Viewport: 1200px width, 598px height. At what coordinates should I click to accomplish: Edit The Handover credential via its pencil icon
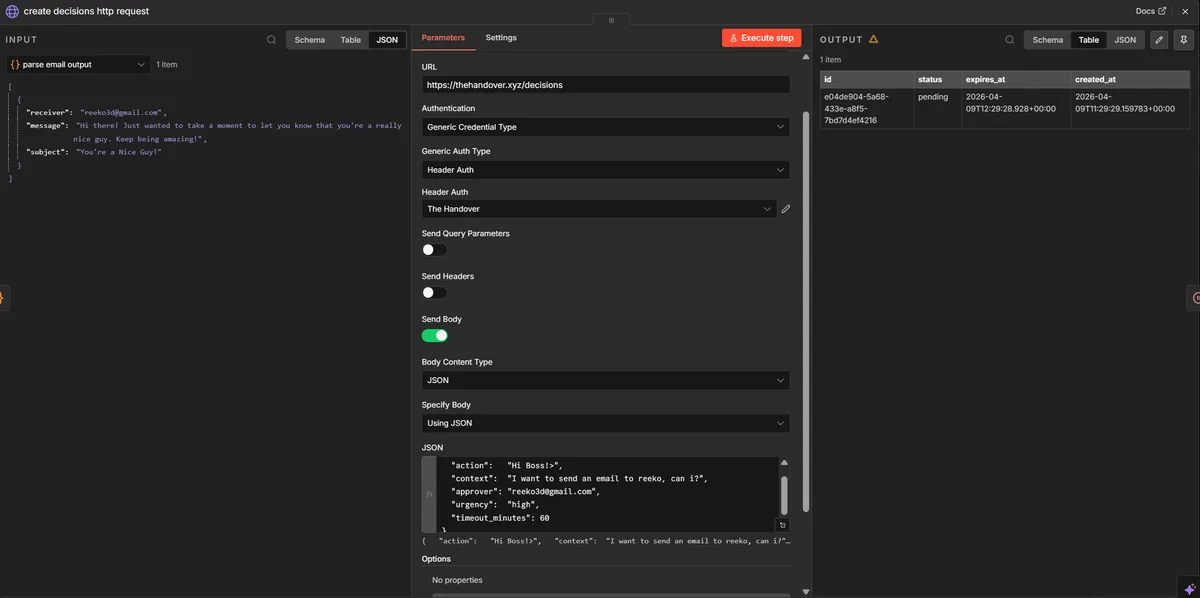point(784,208)
